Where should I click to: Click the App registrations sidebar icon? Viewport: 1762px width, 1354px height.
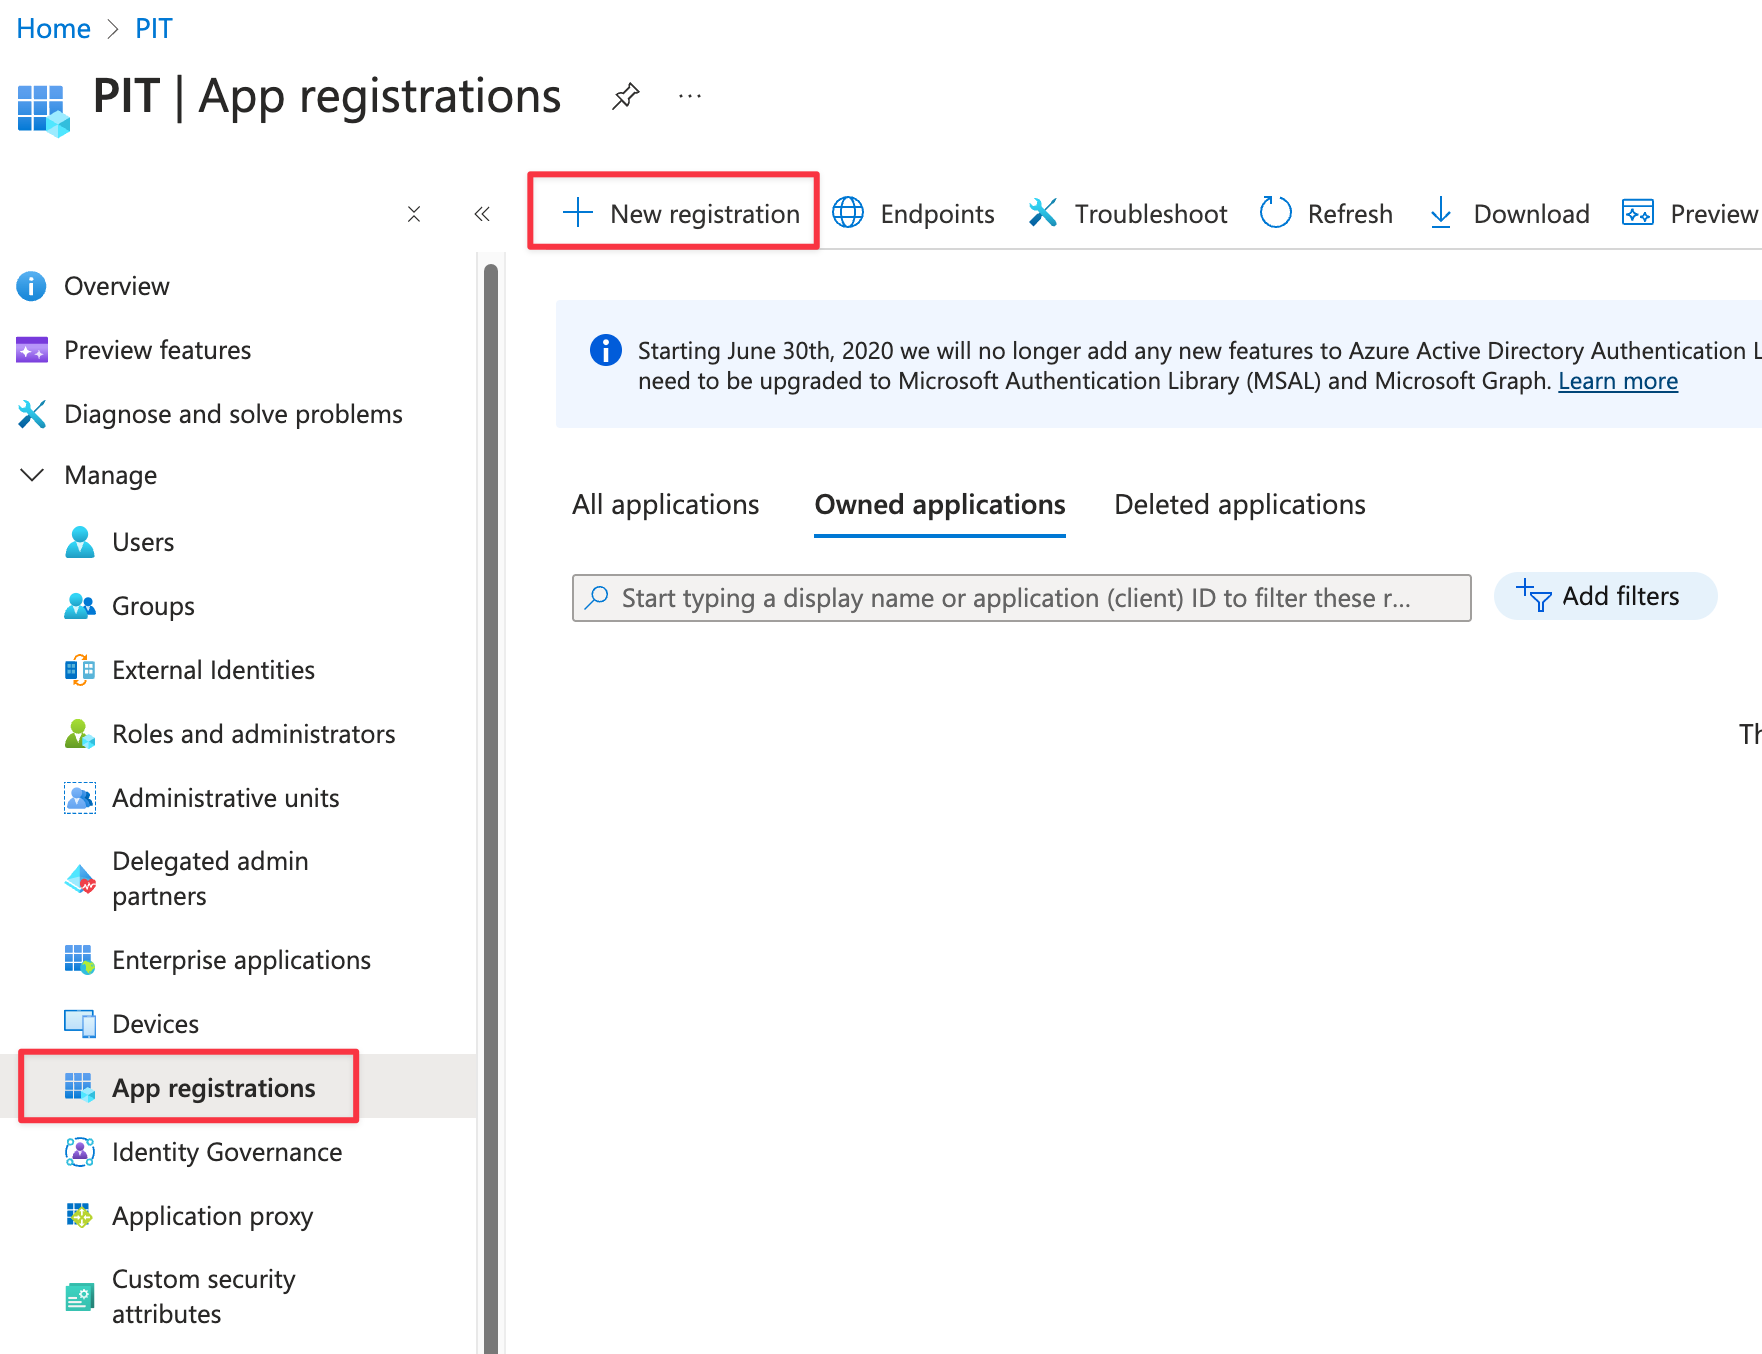(80, 1088)
